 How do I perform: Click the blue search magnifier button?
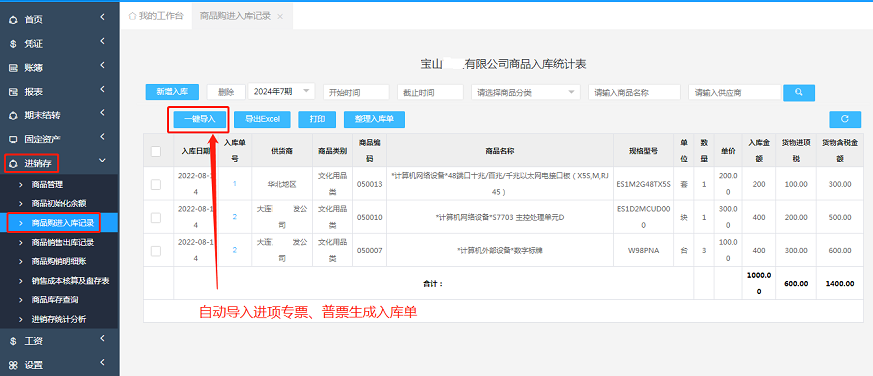click(799, 92)
